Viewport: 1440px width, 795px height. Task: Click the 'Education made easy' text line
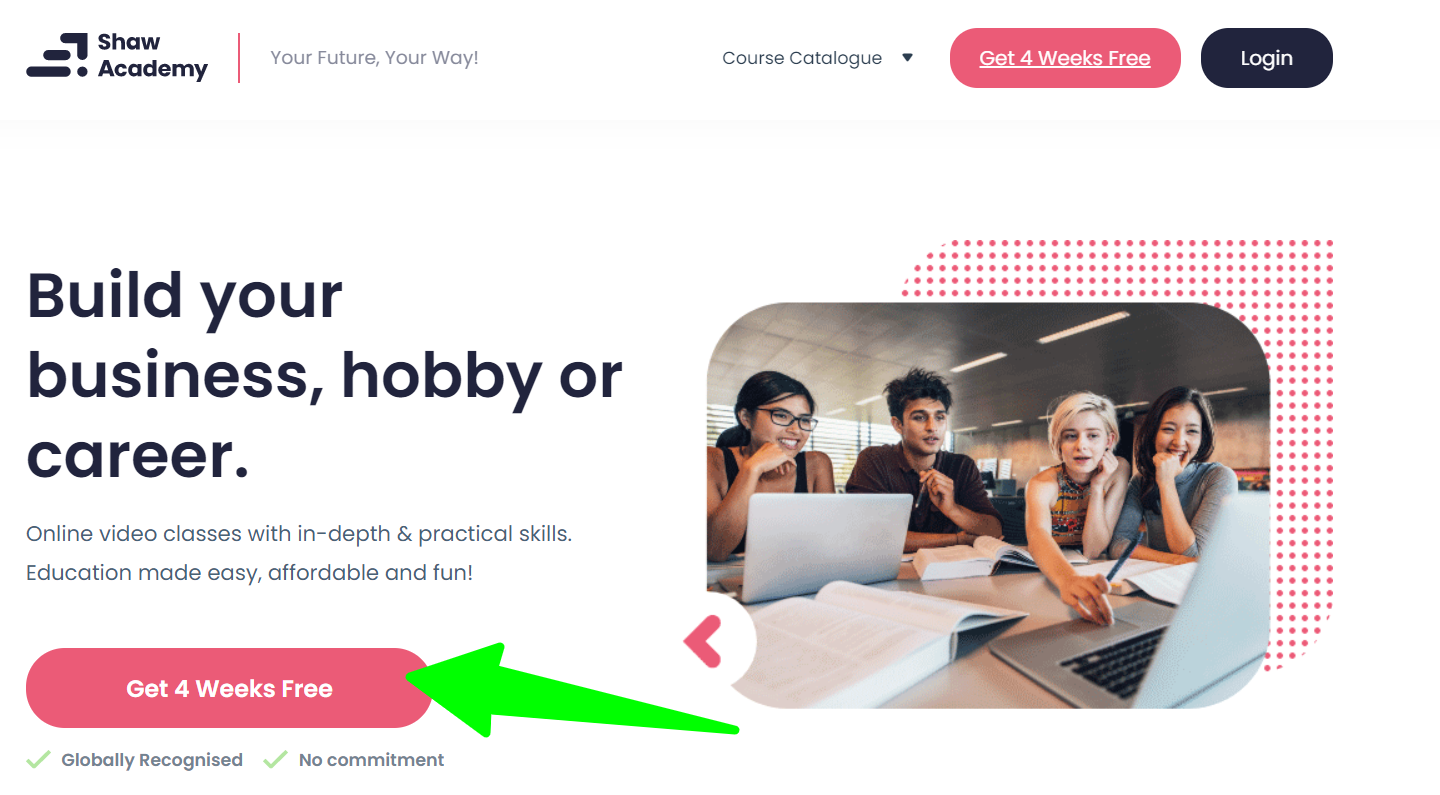249,573
